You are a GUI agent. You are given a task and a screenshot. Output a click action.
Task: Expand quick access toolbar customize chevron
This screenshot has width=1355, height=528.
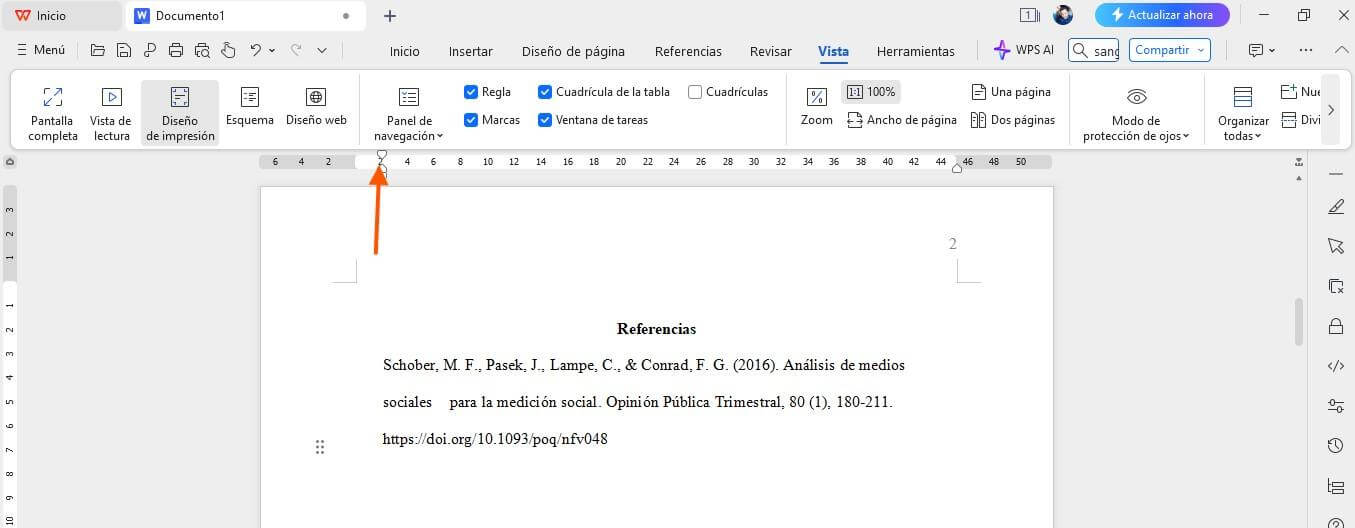point(322,50)
